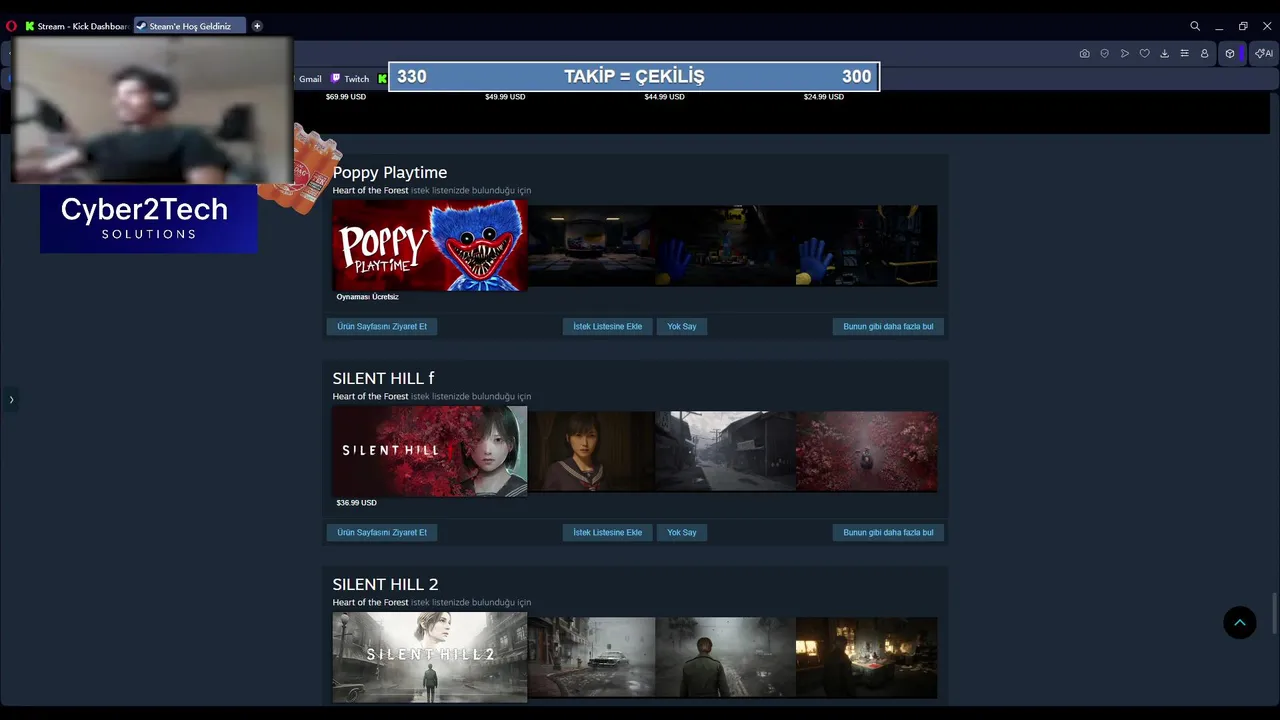Click the SILENT HILL f capsule image

(x=430, y=451)
